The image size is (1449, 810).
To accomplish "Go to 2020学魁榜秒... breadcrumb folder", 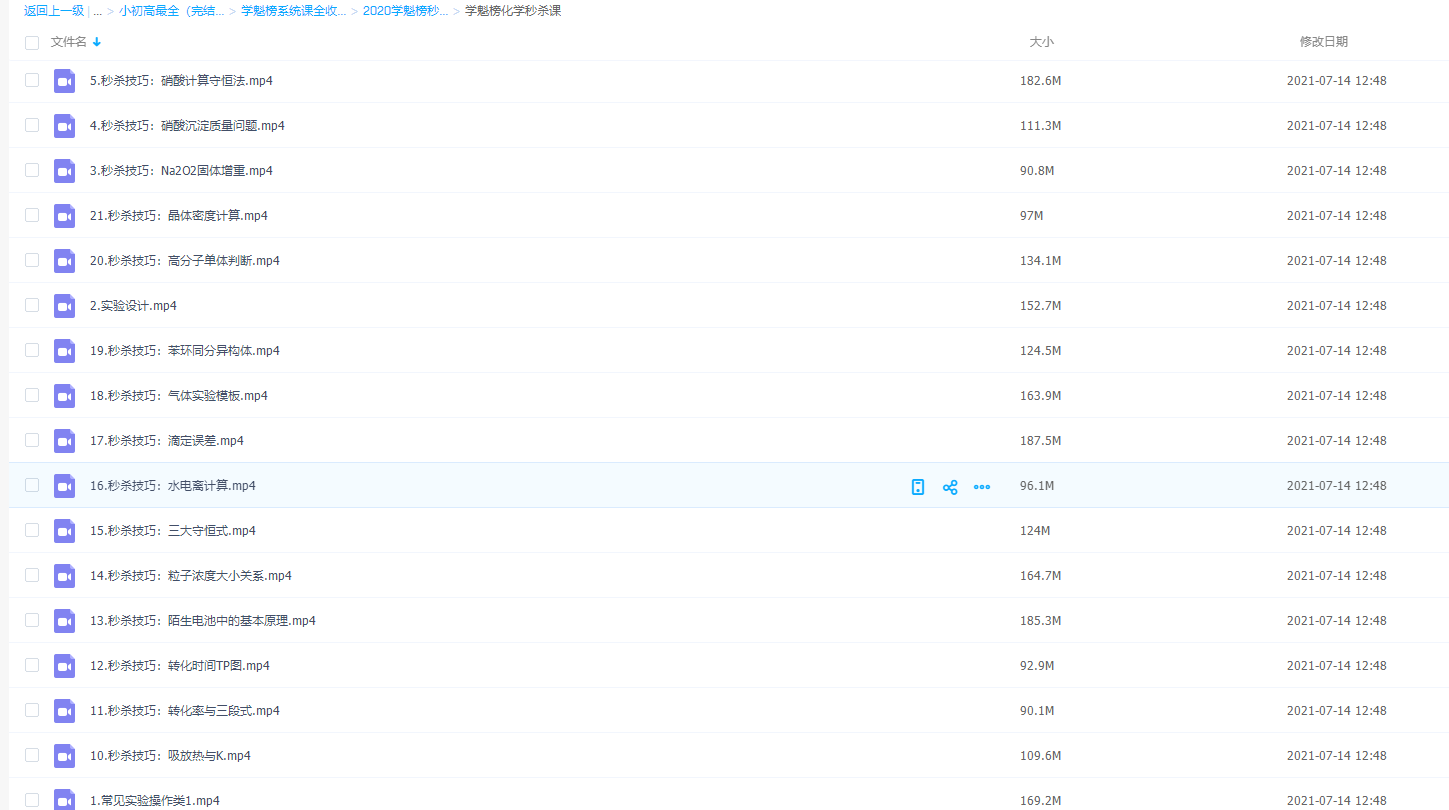I will point(405,12).
